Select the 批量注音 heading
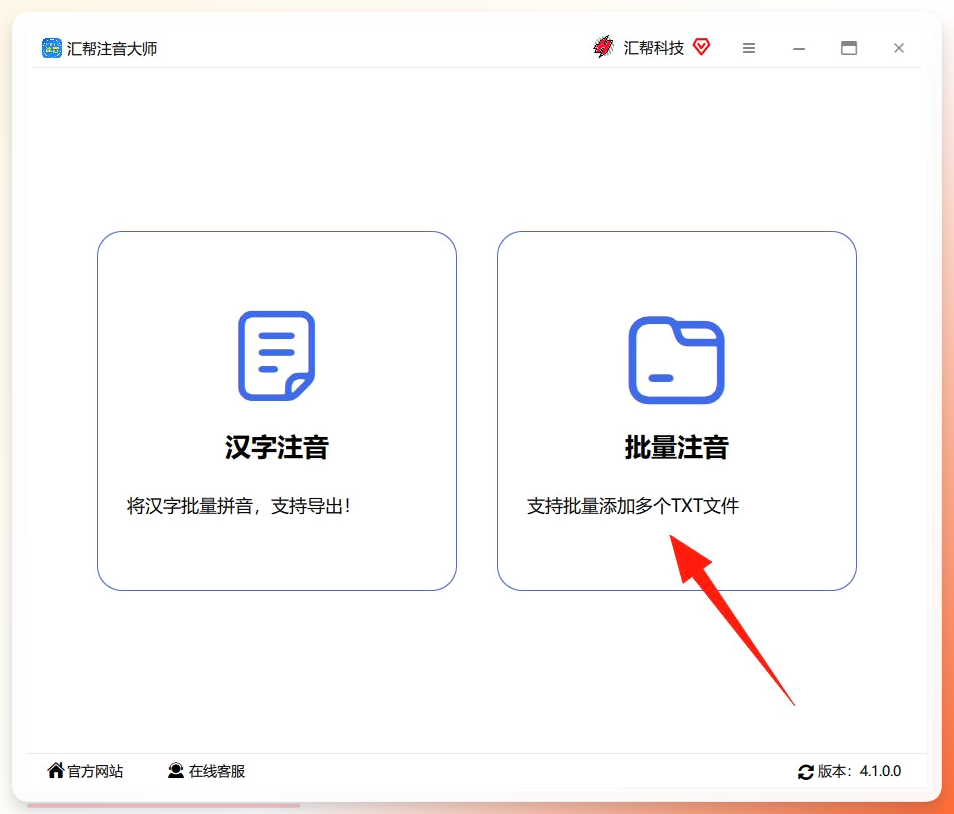 coord(677,447)
